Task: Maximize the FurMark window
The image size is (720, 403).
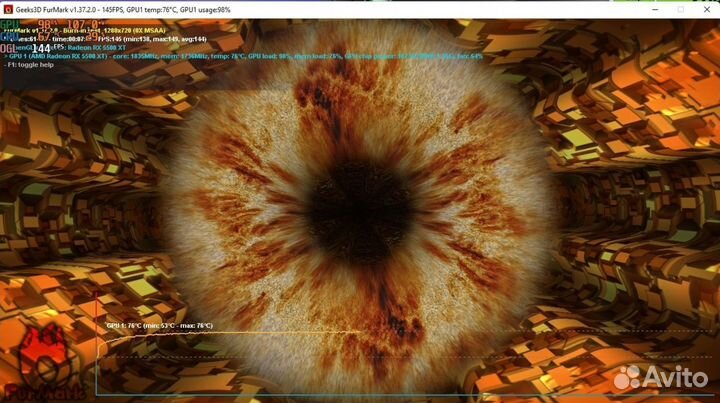Action: pos(681,10)
